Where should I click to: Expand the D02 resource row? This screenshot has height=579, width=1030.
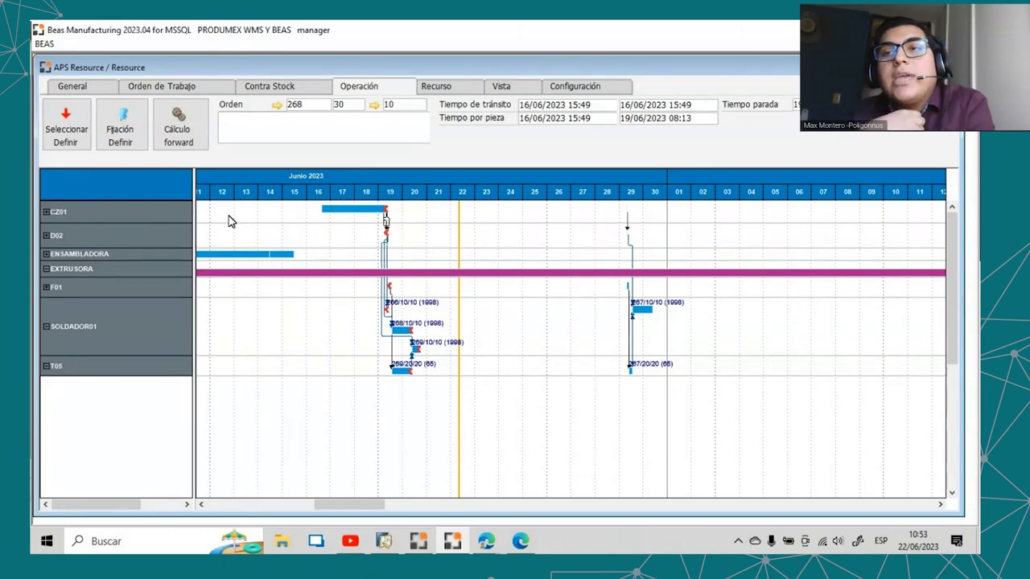tap(46, 236)
